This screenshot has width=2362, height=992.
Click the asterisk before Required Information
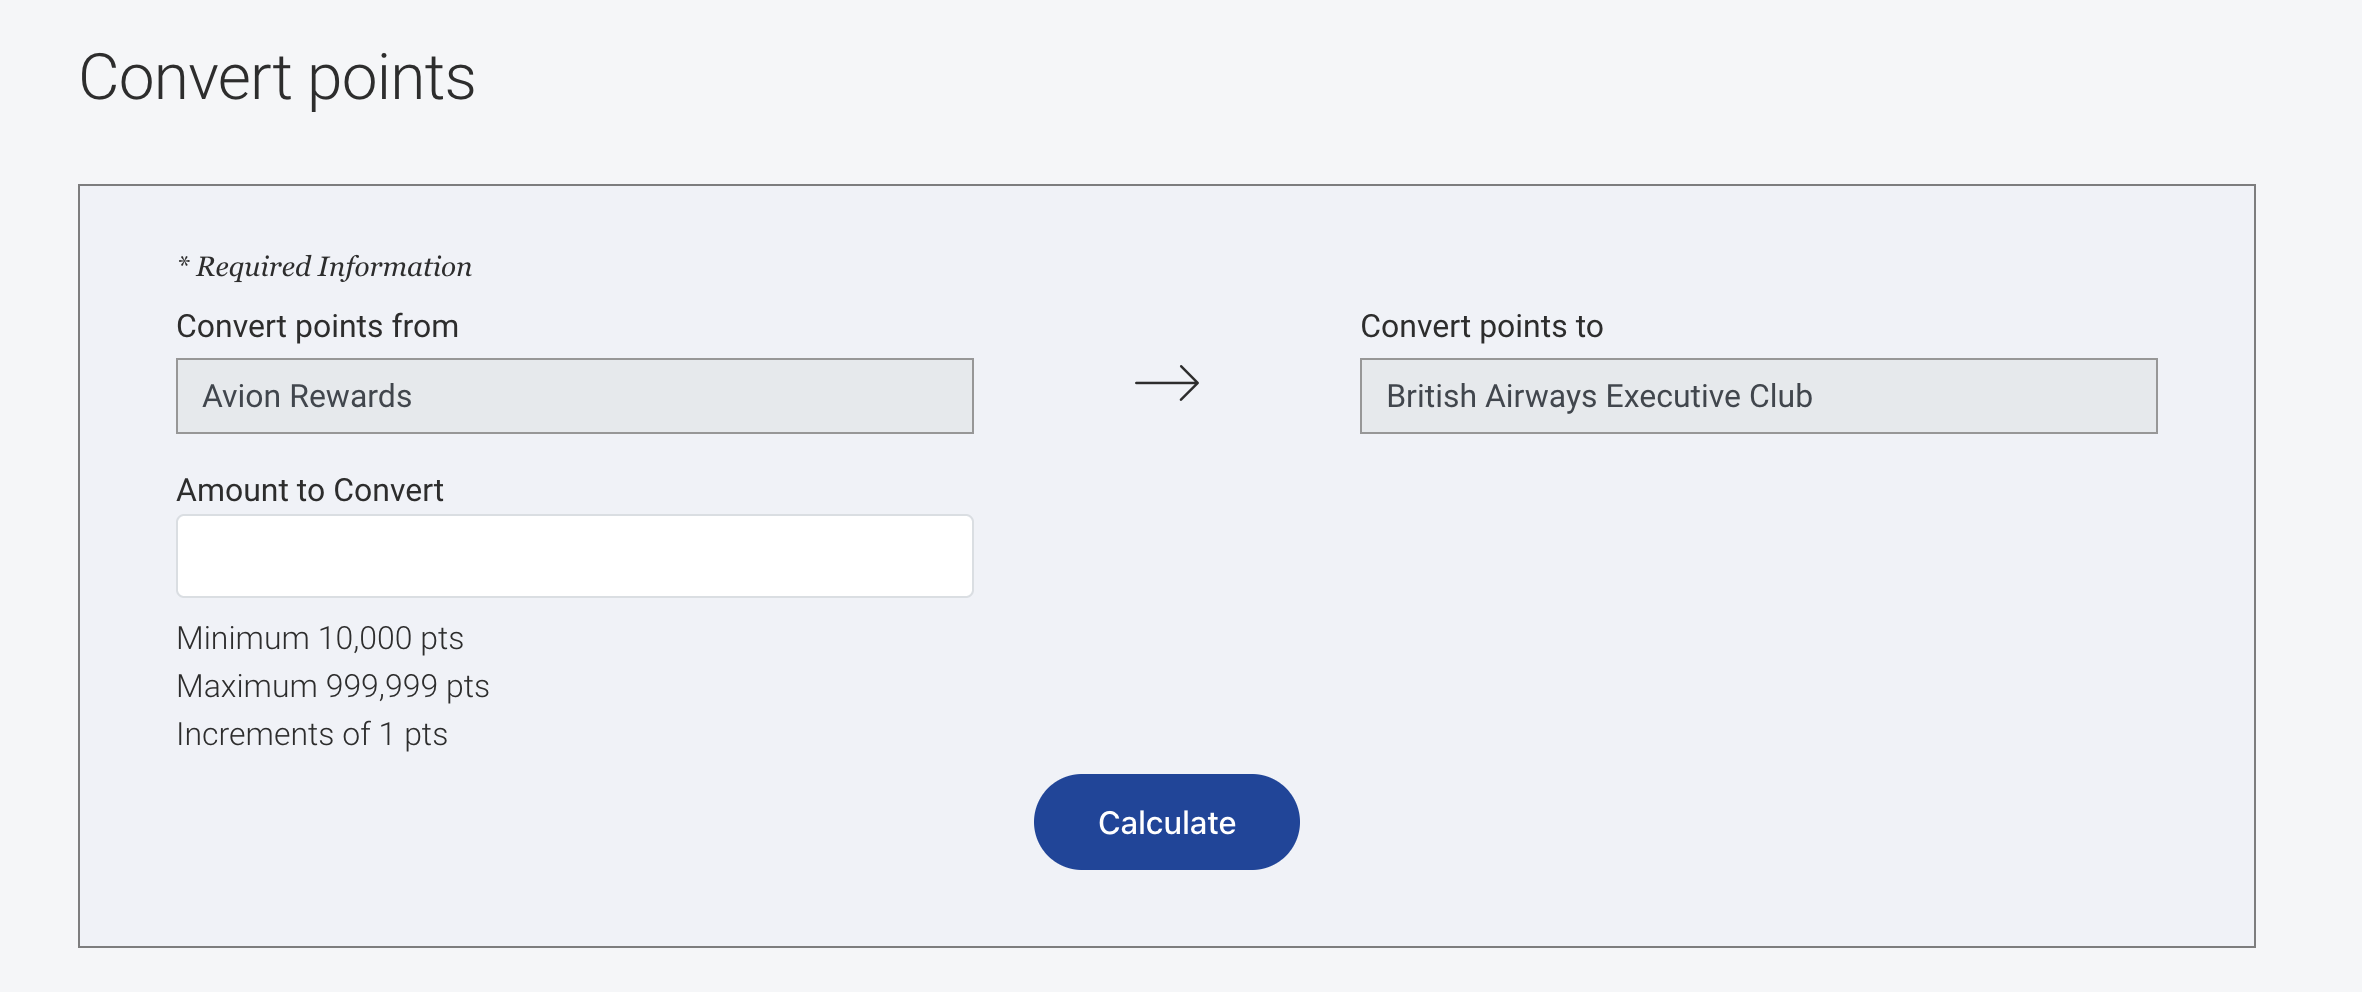click(x=184, y=263)
